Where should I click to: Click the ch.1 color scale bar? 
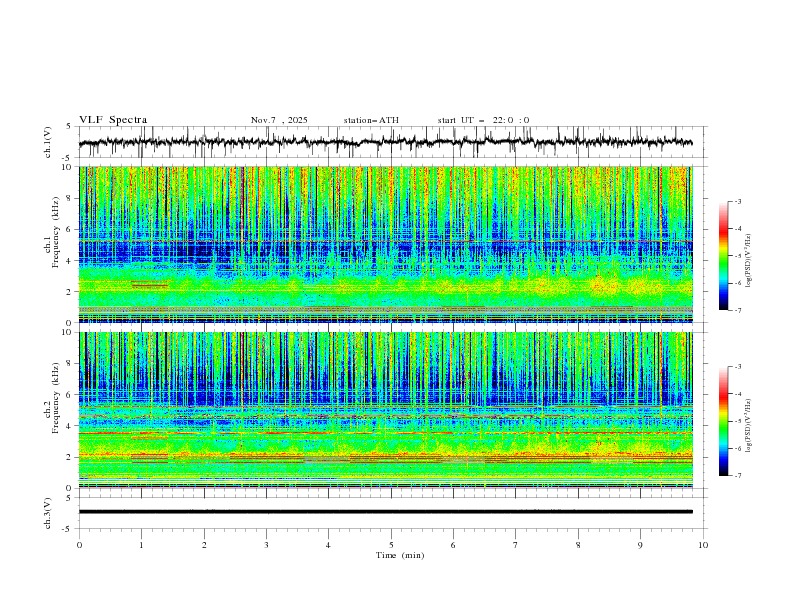(723, 255)
